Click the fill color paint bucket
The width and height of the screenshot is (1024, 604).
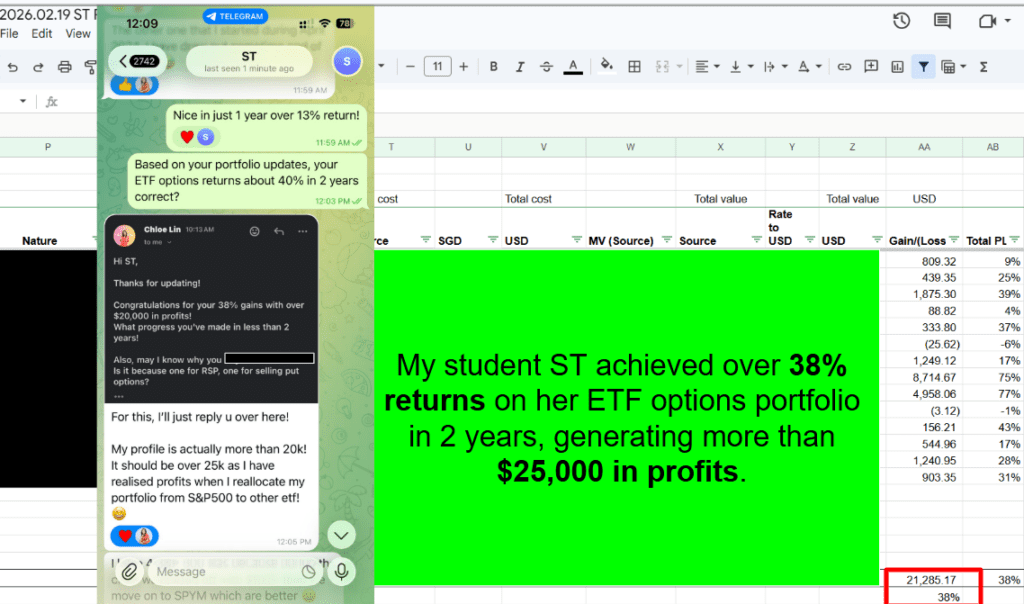[607, 67]
